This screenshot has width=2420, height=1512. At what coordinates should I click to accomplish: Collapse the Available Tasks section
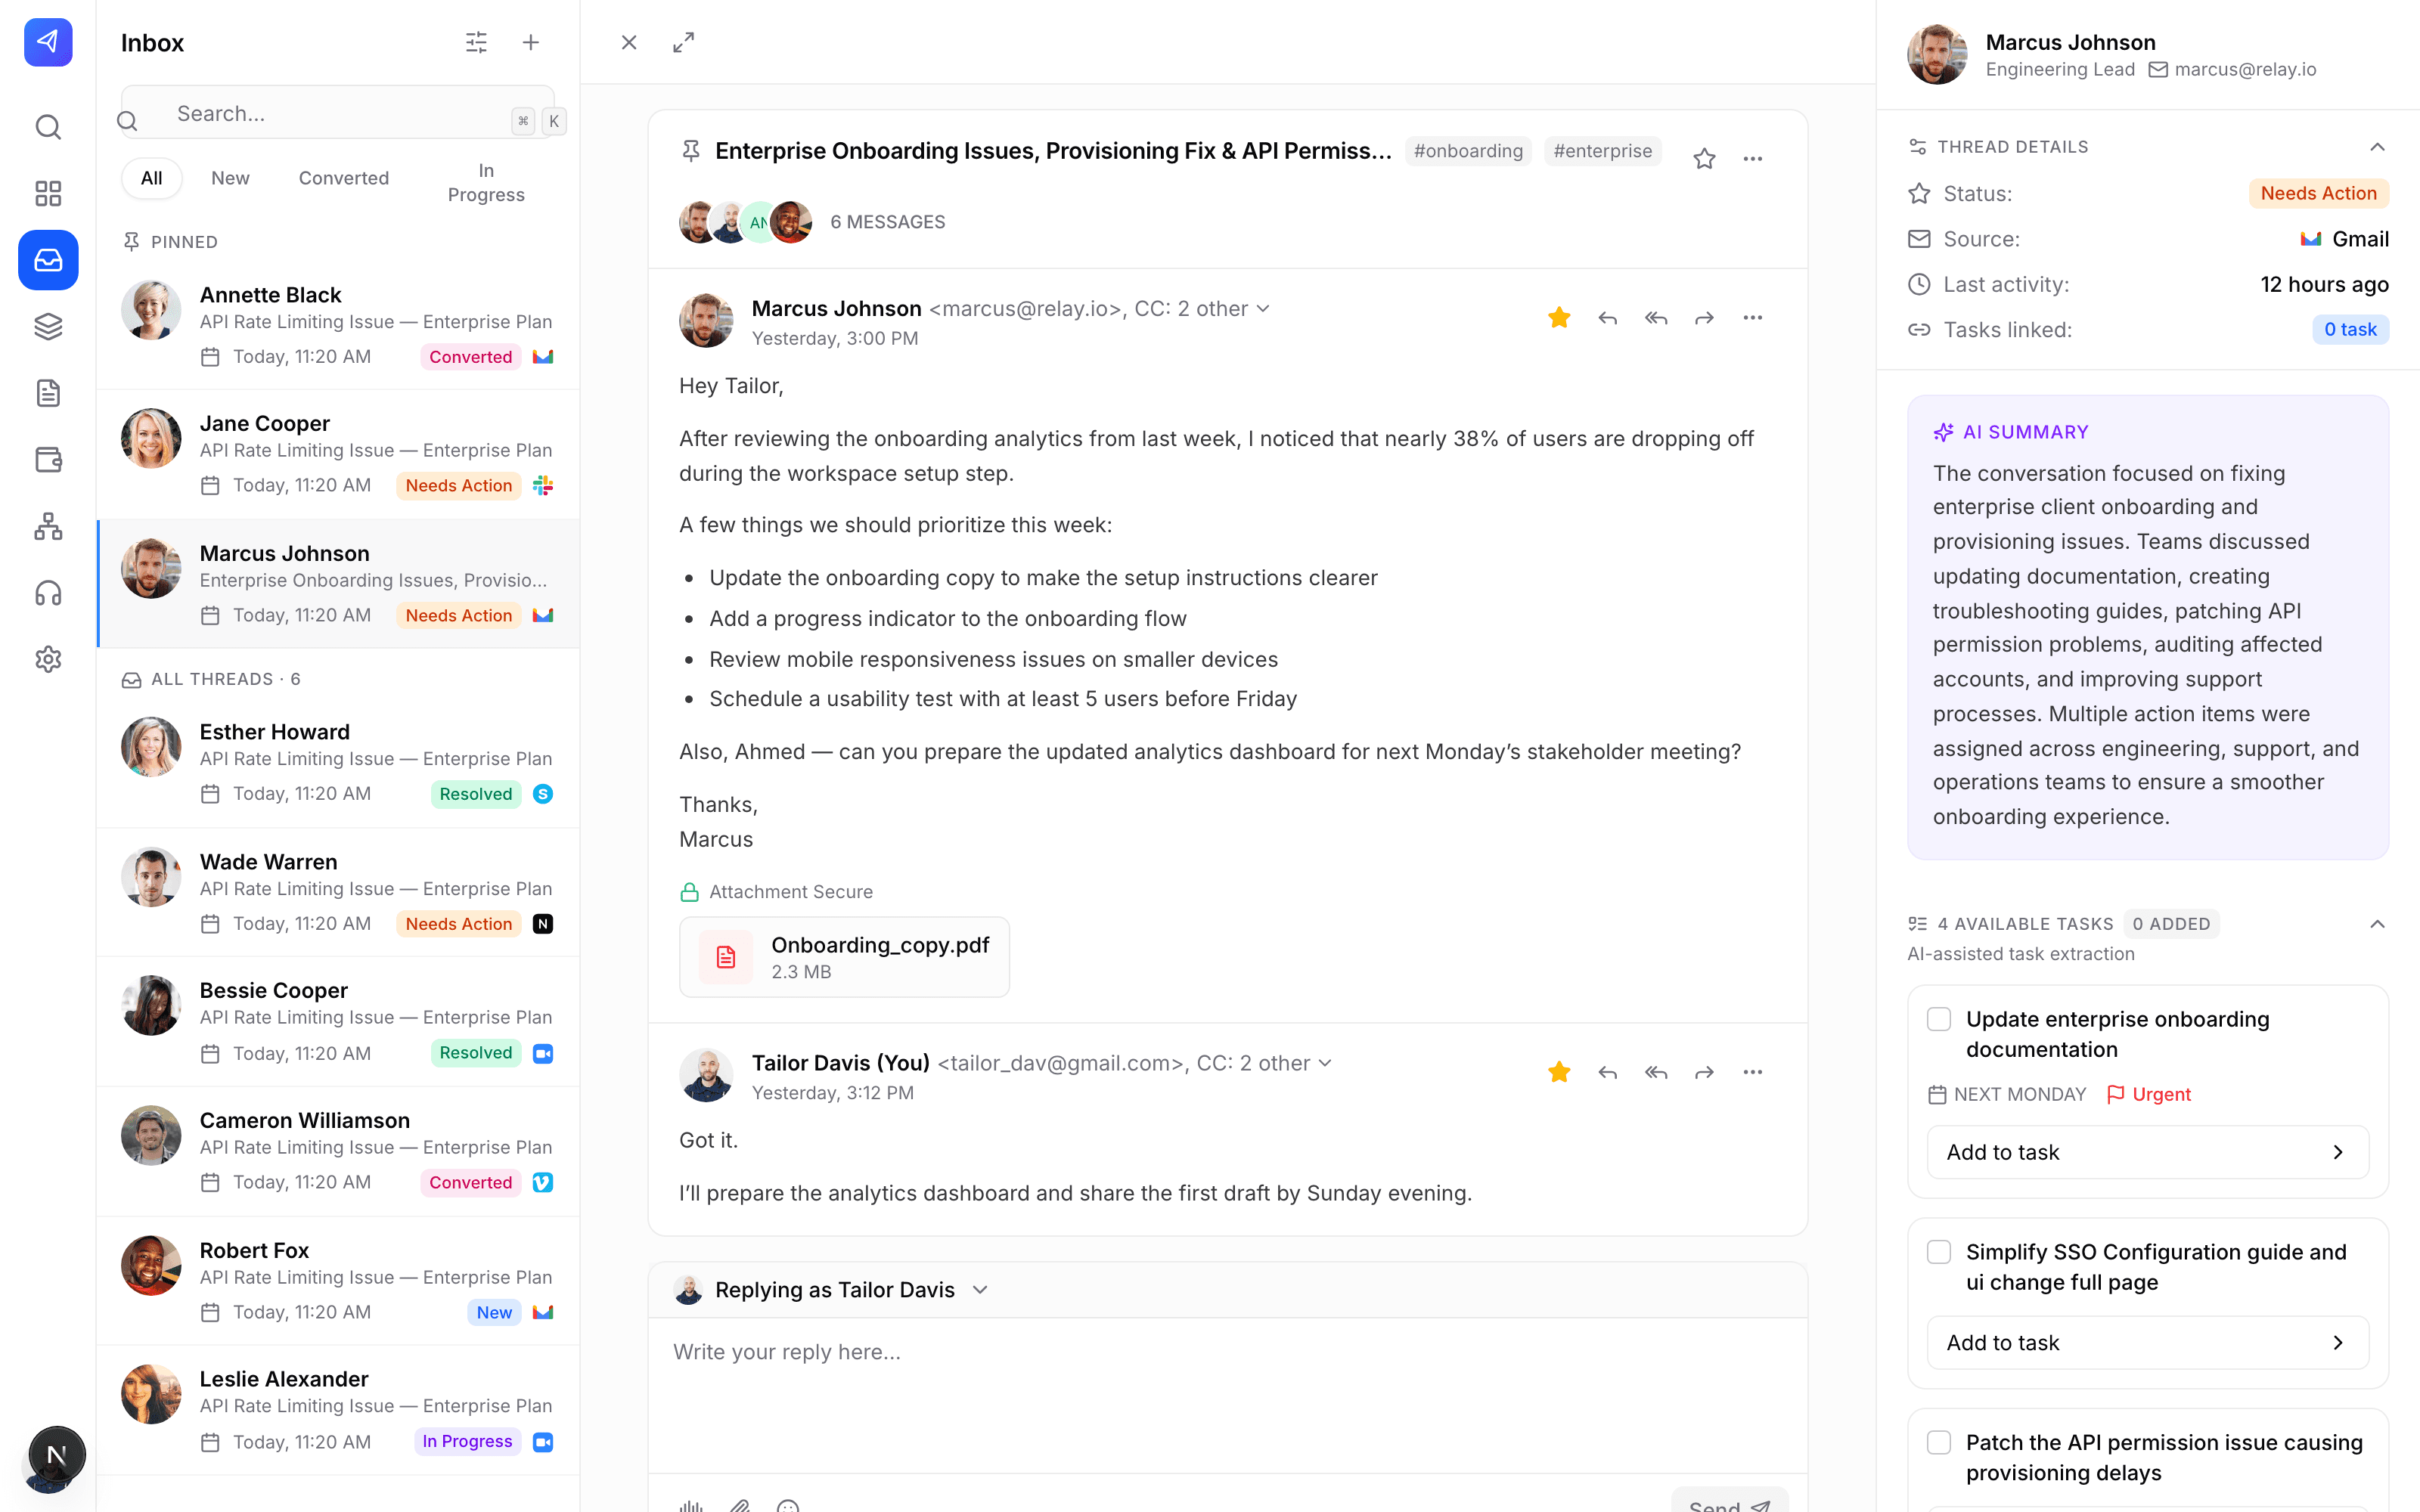[x=2377, y=924]
